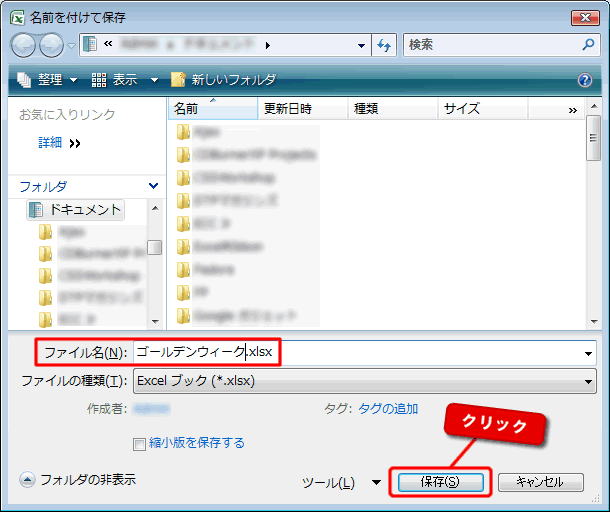Click the Back navigation arrow button
610x512 pixels.
pos(23,45)
